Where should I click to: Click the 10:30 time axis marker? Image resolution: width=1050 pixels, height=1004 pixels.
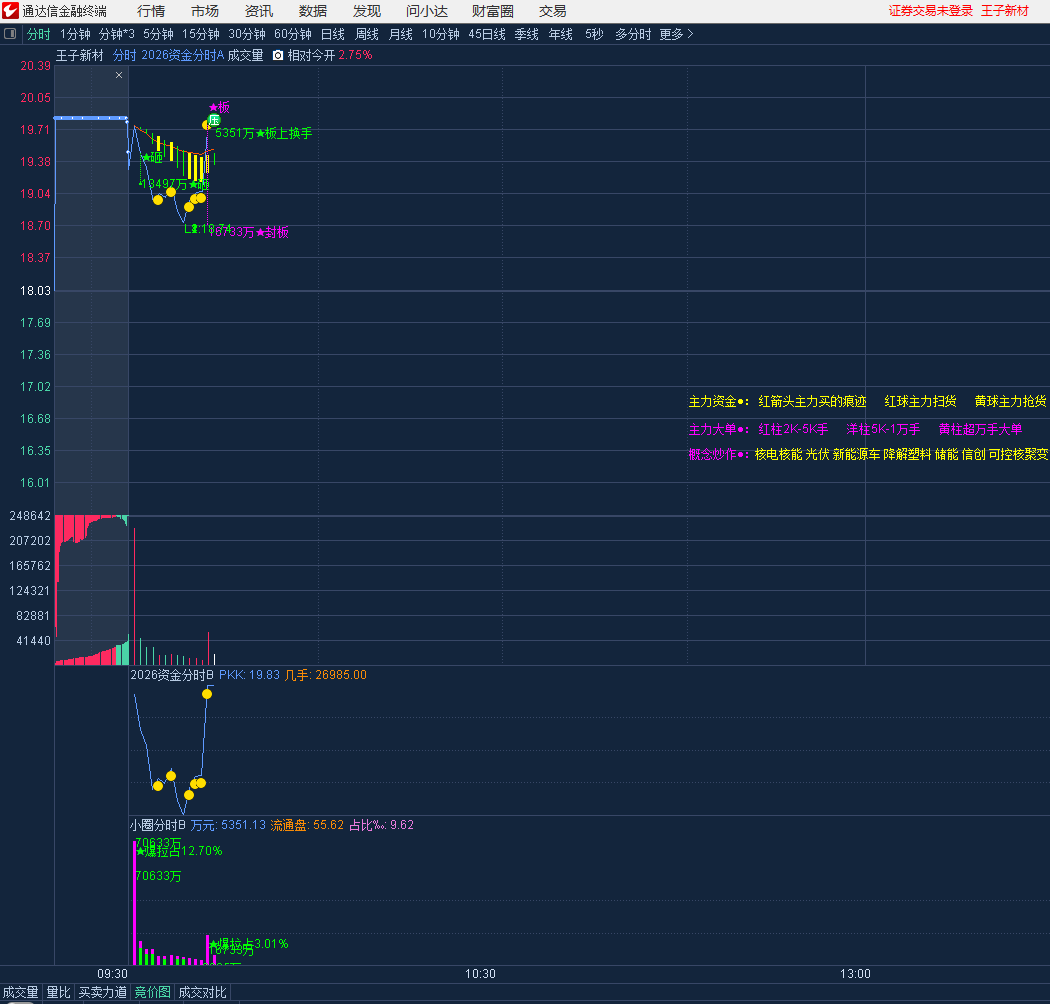pos(480,974)
